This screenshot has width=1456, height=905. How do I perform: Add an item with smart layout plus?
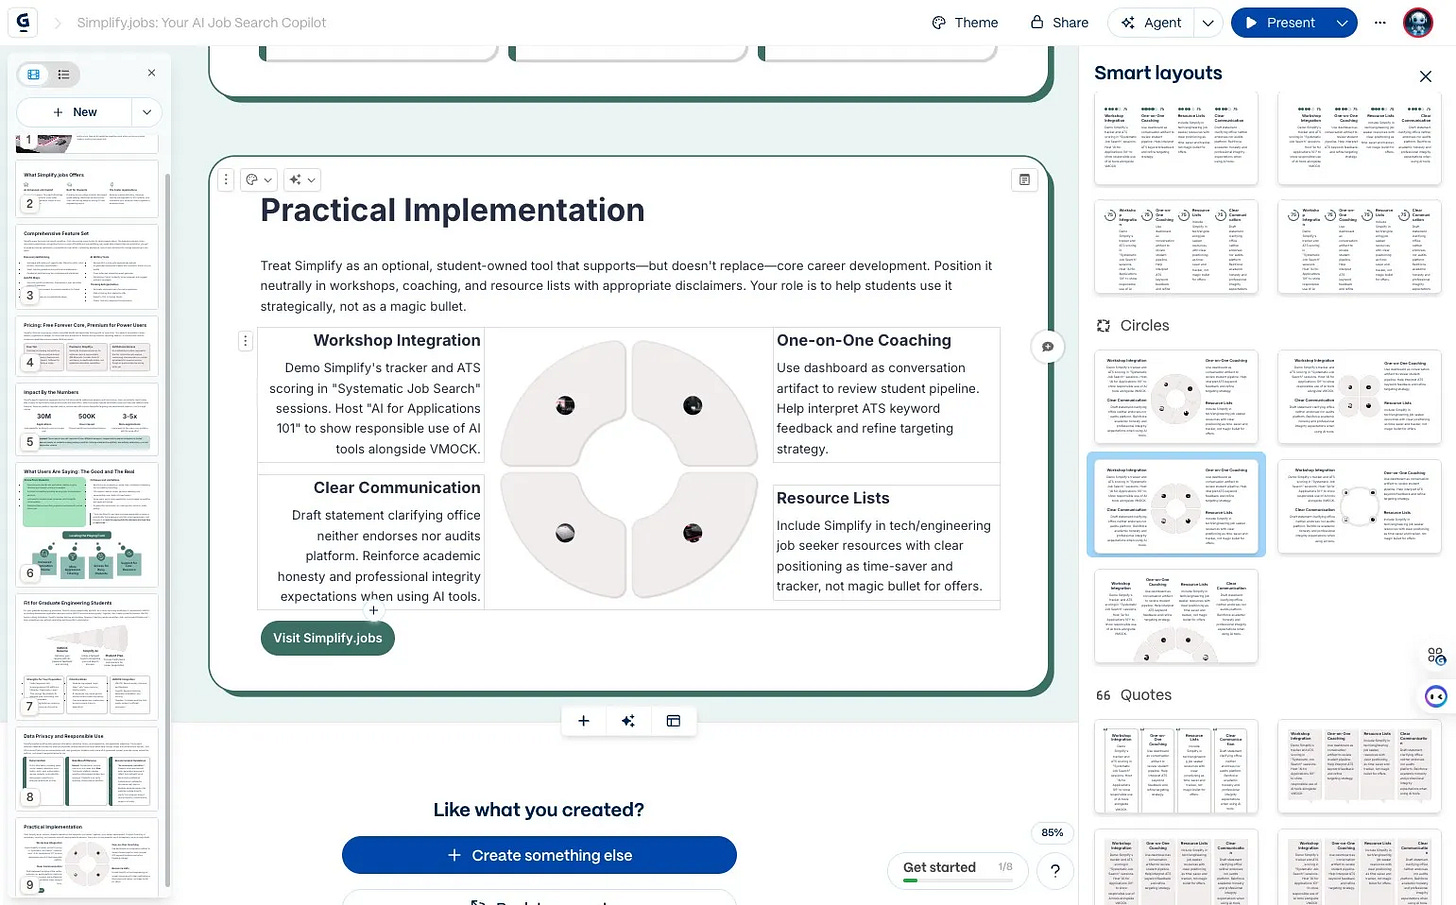click(x=373, y=610)
